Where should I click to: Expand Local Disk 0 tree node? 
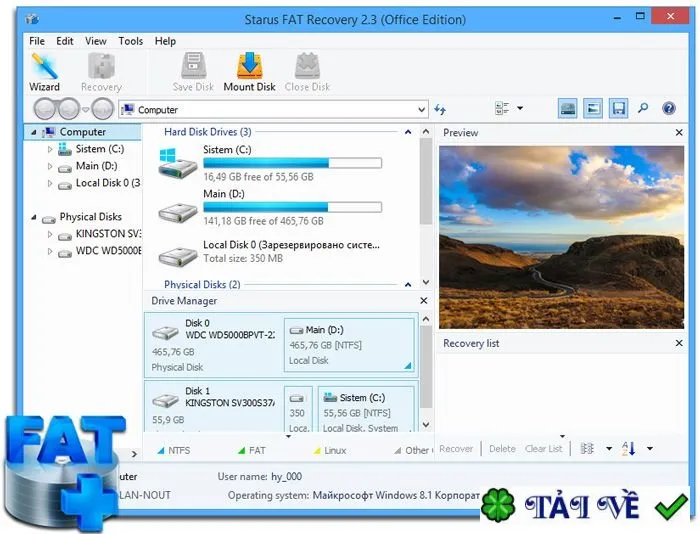point(50,184)
